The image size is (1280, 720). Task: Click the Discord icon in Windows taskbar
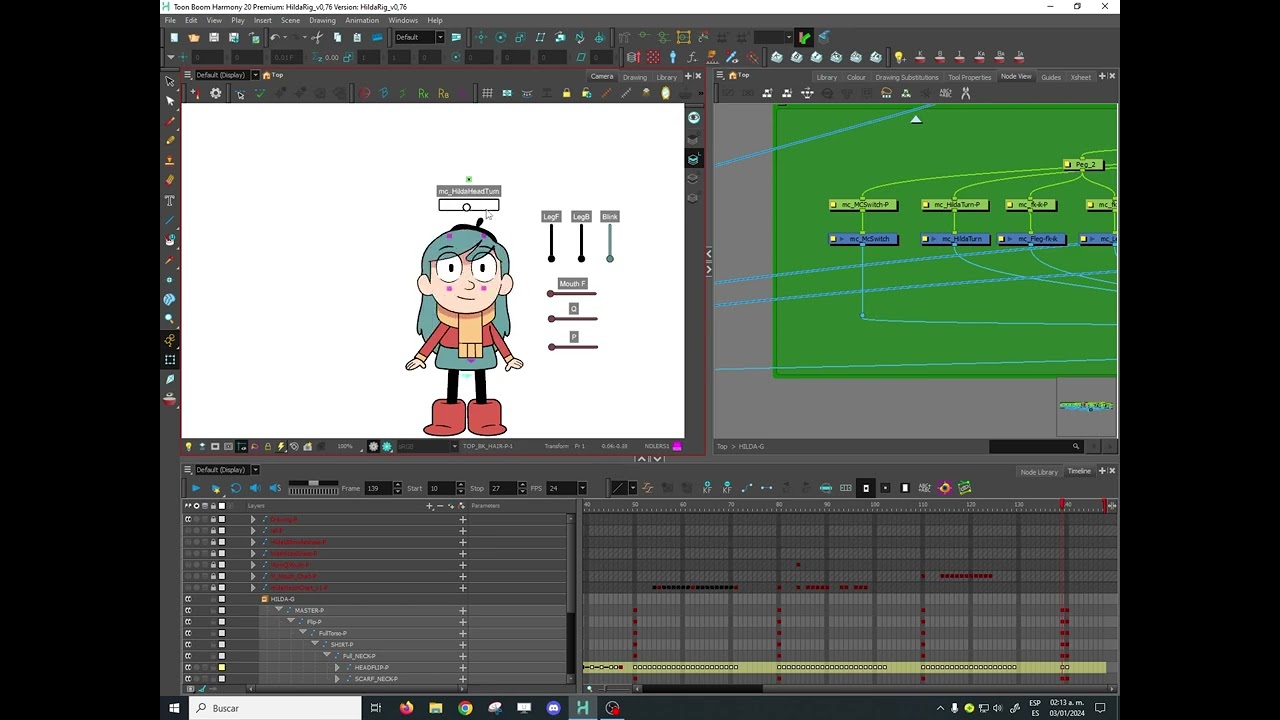553,708
